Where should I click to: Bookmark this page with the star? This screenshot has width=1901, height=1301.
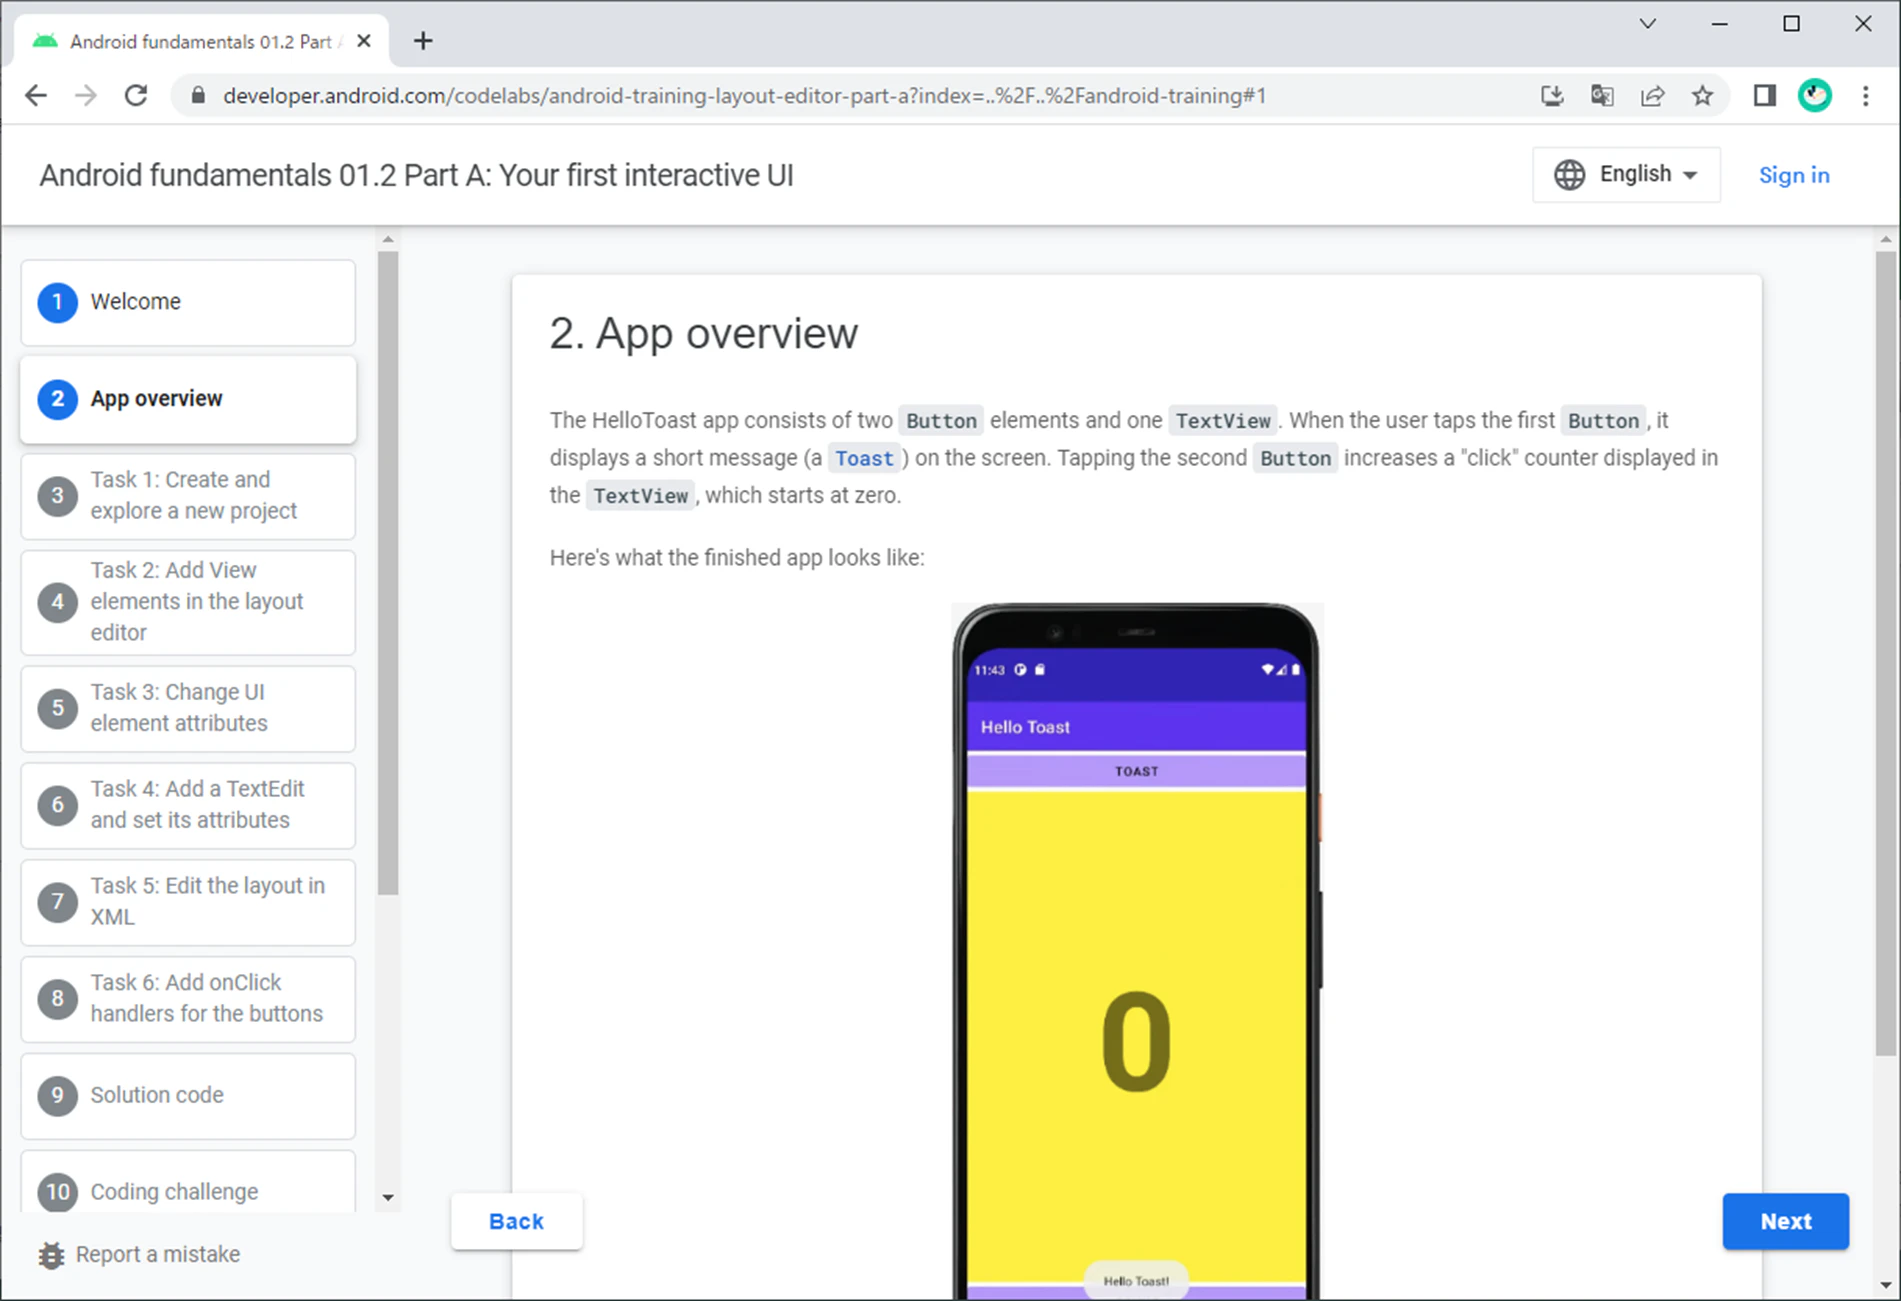(x=1702, y=96)
